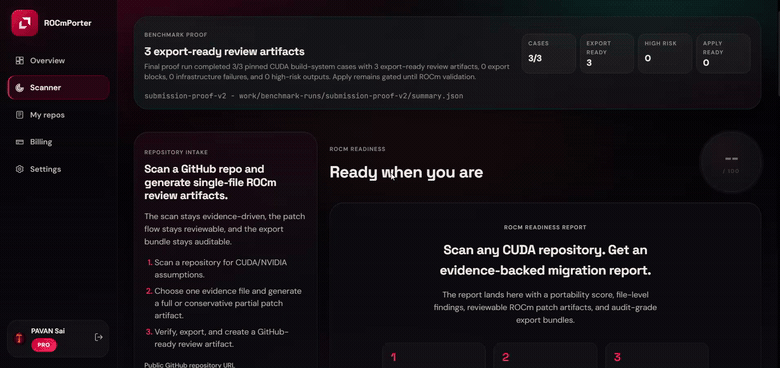
Task: Open the Overview page
Action: pos(59,61)
